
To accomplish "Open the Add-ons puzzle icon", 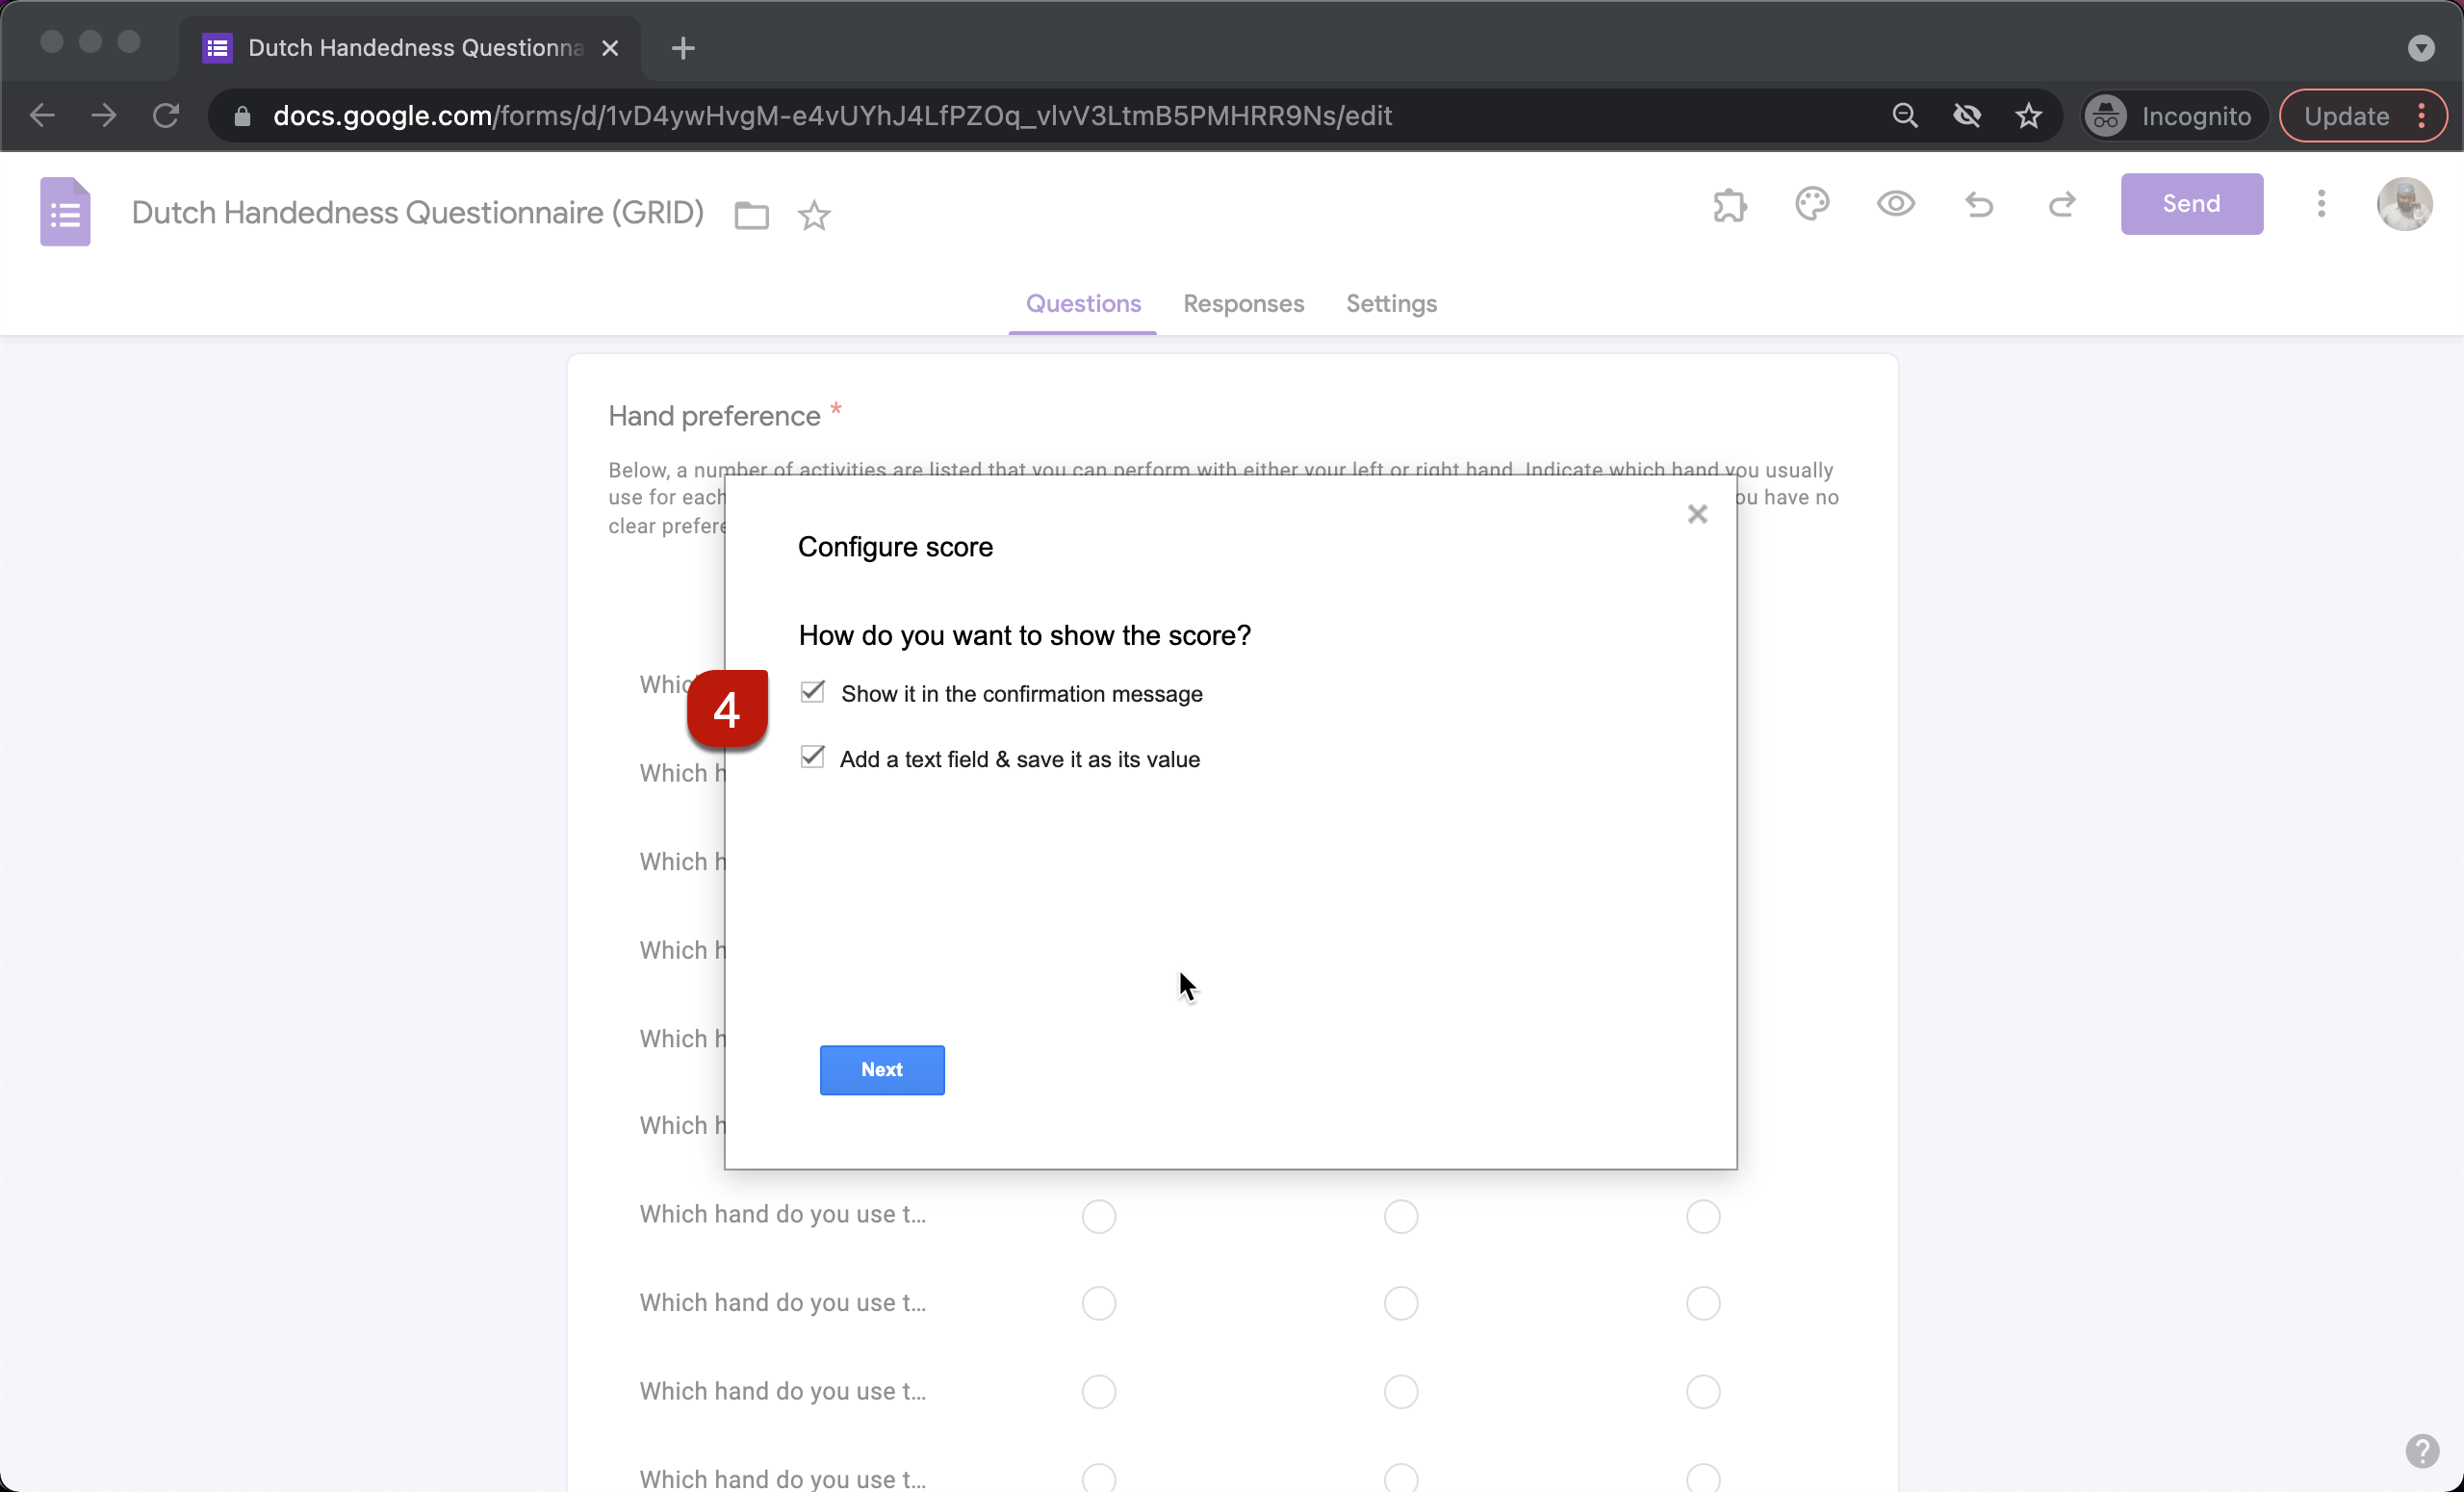I will pos(1729,205).
